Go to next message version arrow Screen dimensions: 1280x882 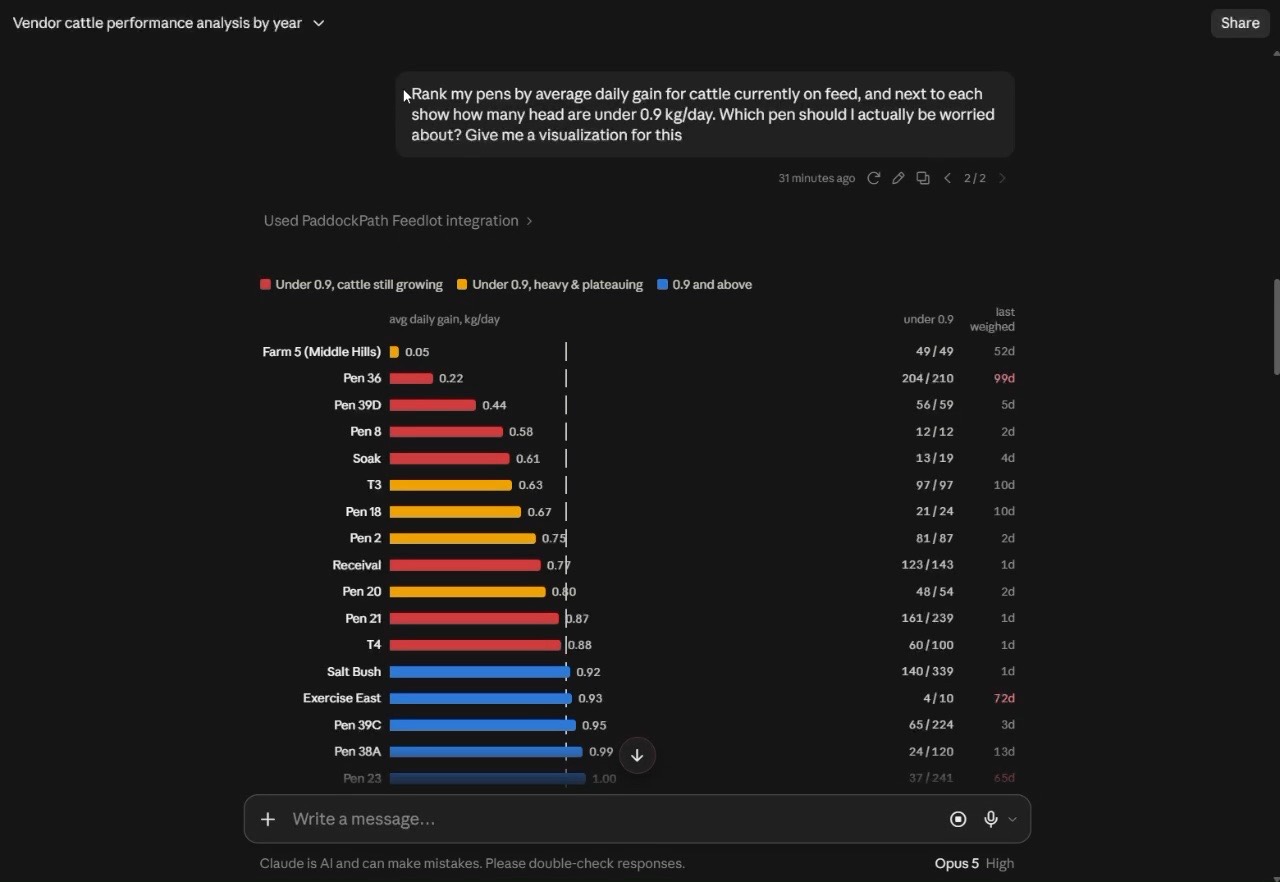click(1002, 178)
